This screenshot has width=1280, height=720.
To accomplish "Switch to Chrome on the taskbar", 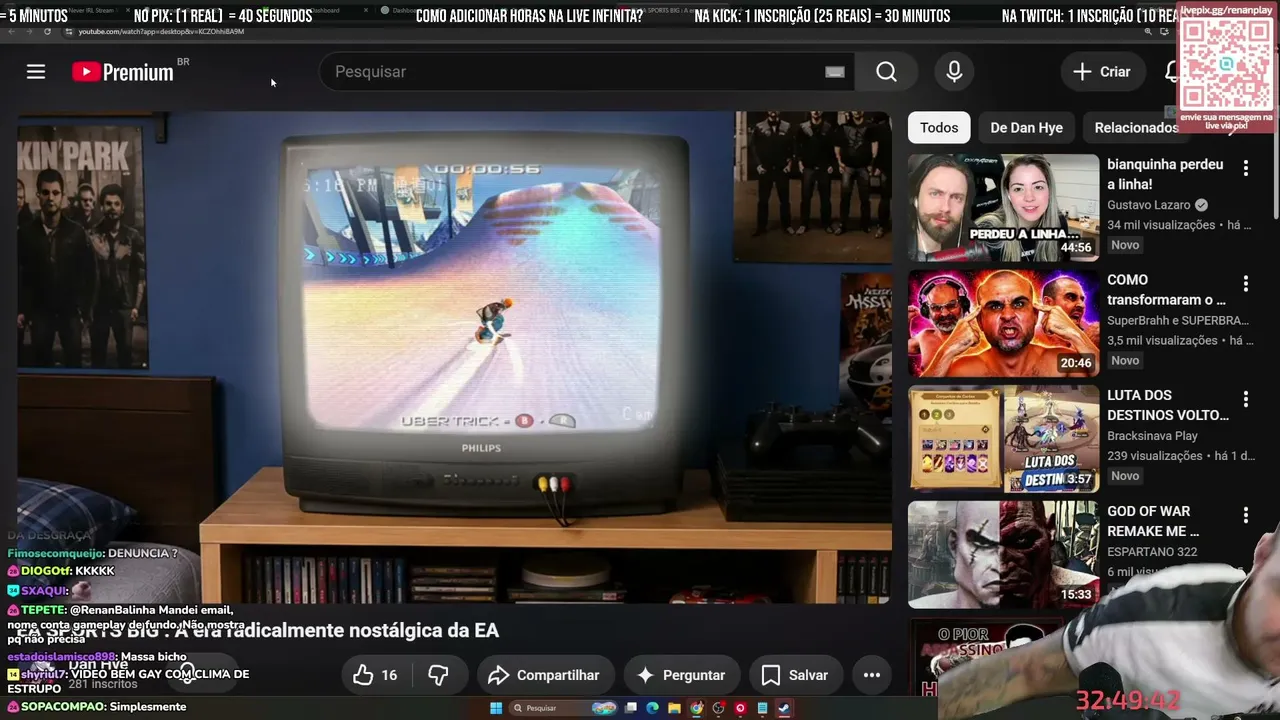I will (x=696, y=708).
